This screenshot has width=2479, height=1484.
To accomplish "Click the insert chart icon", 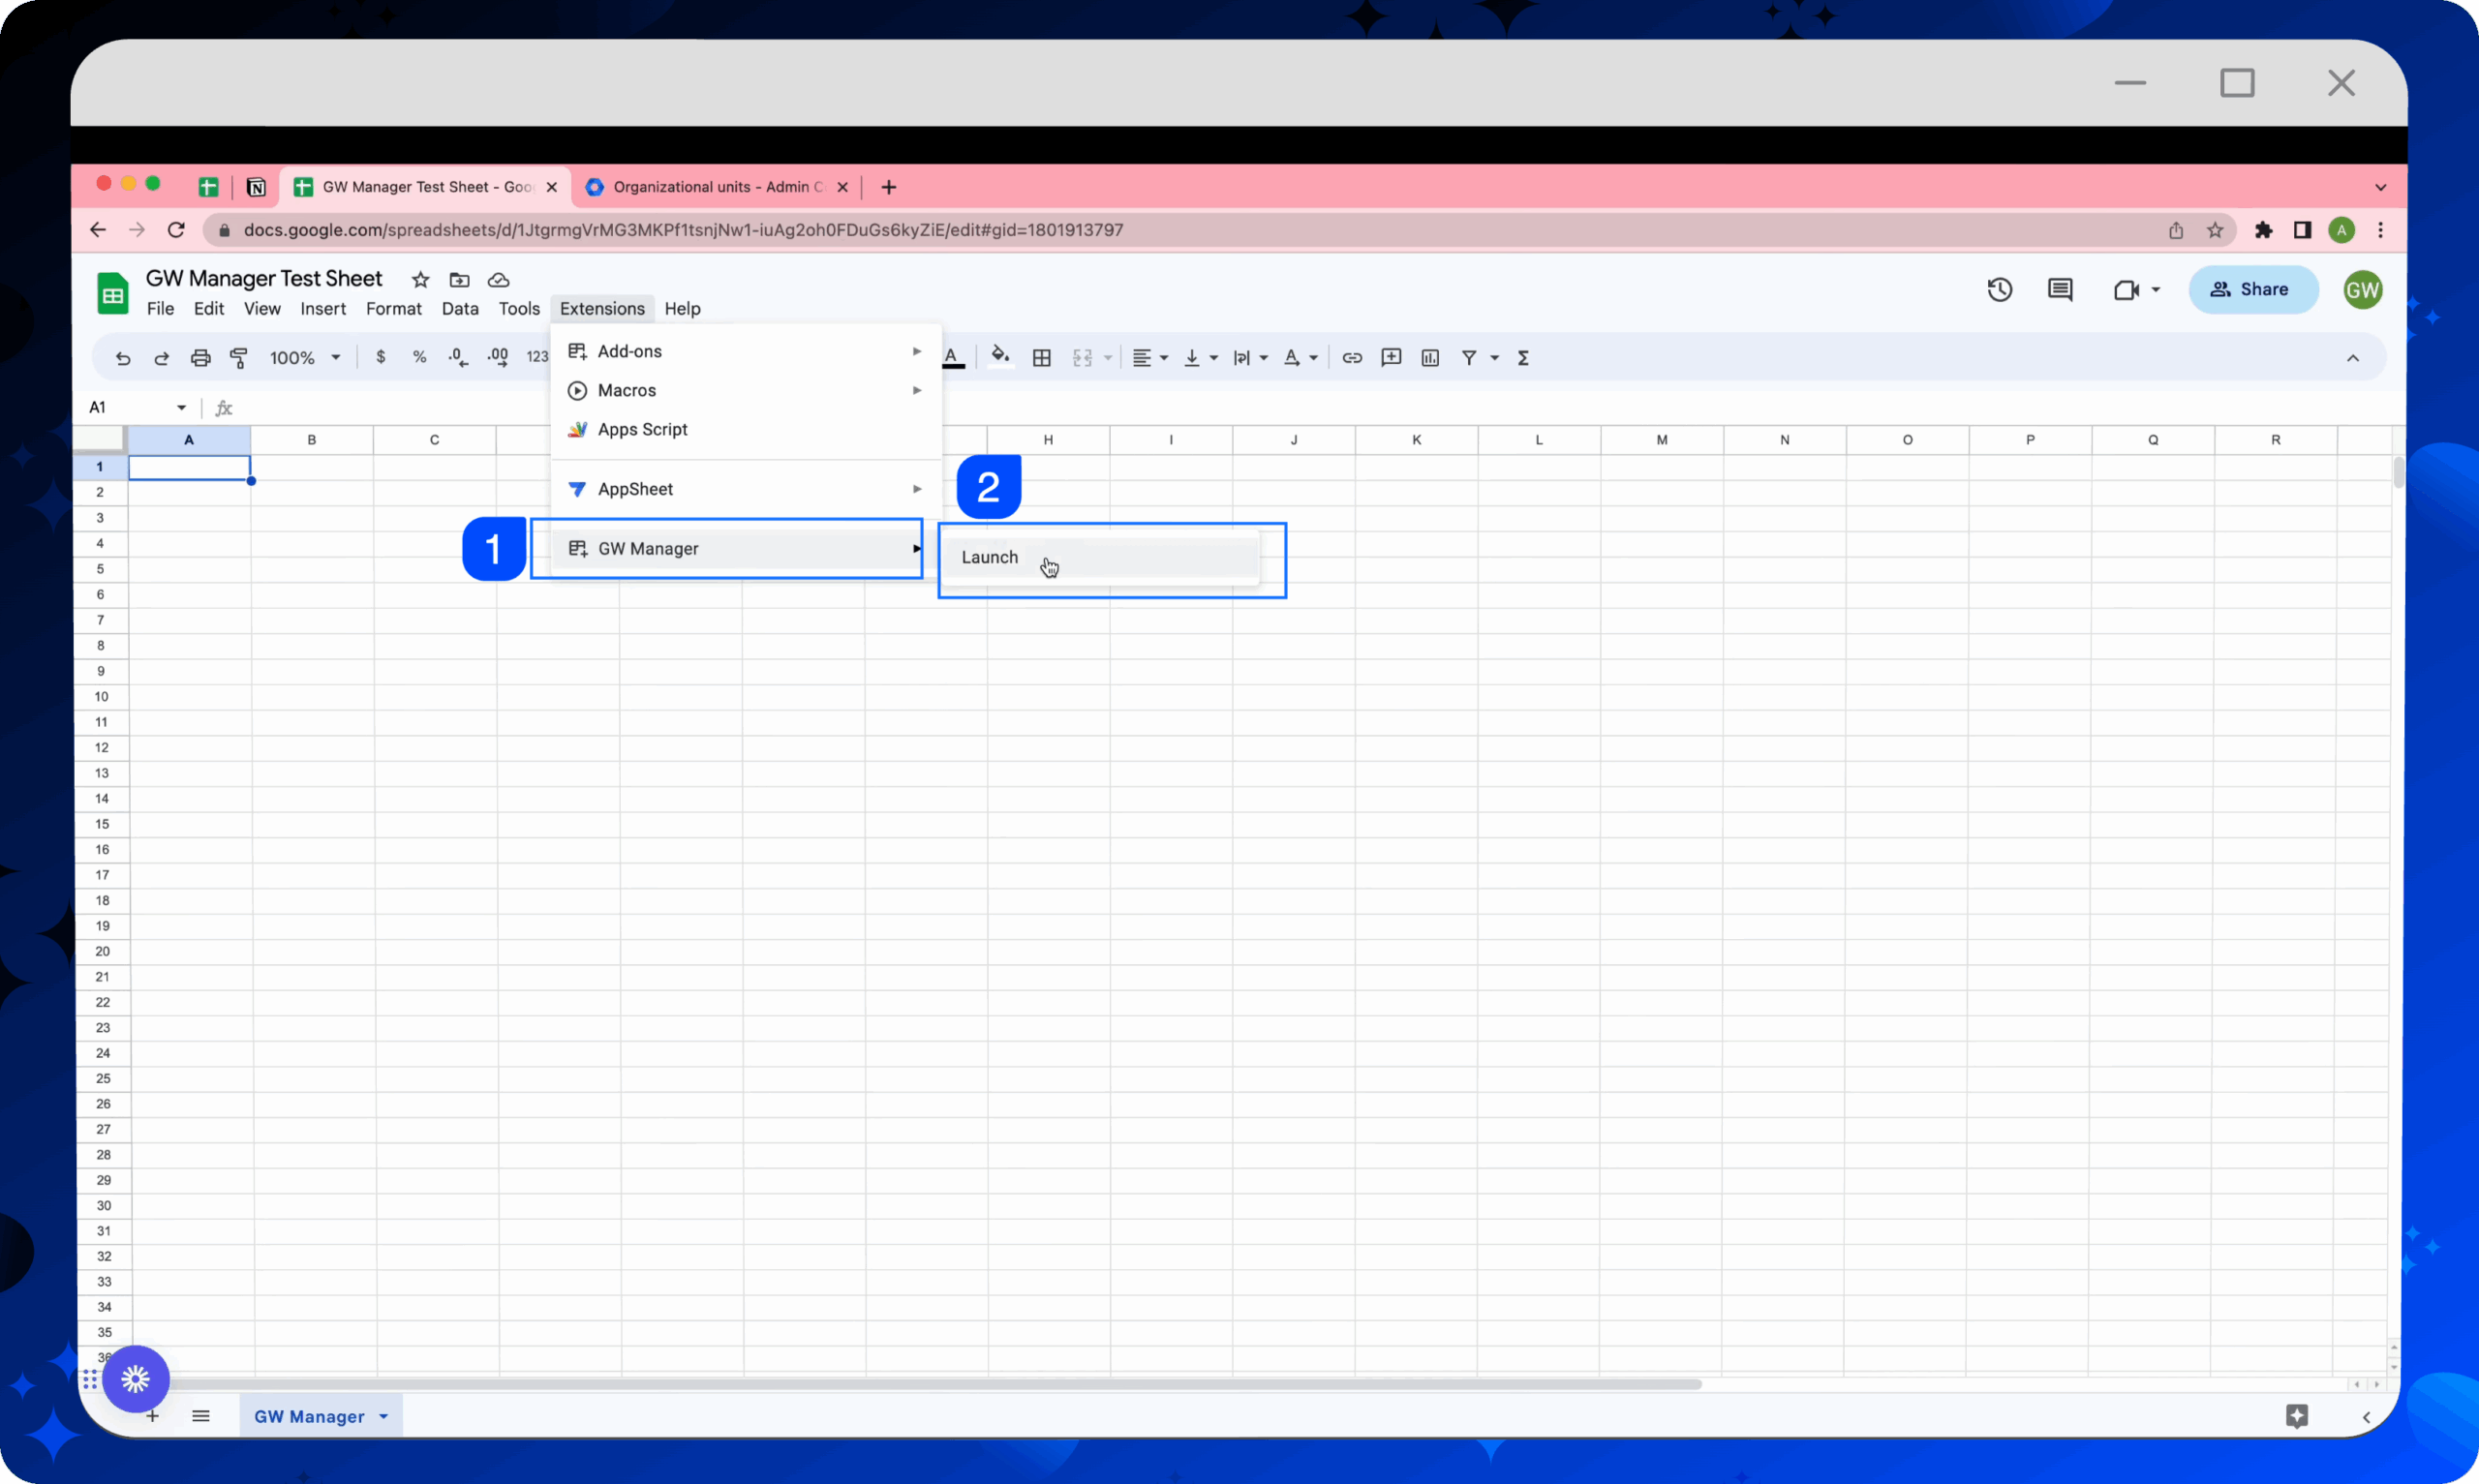I will 1430,358.
